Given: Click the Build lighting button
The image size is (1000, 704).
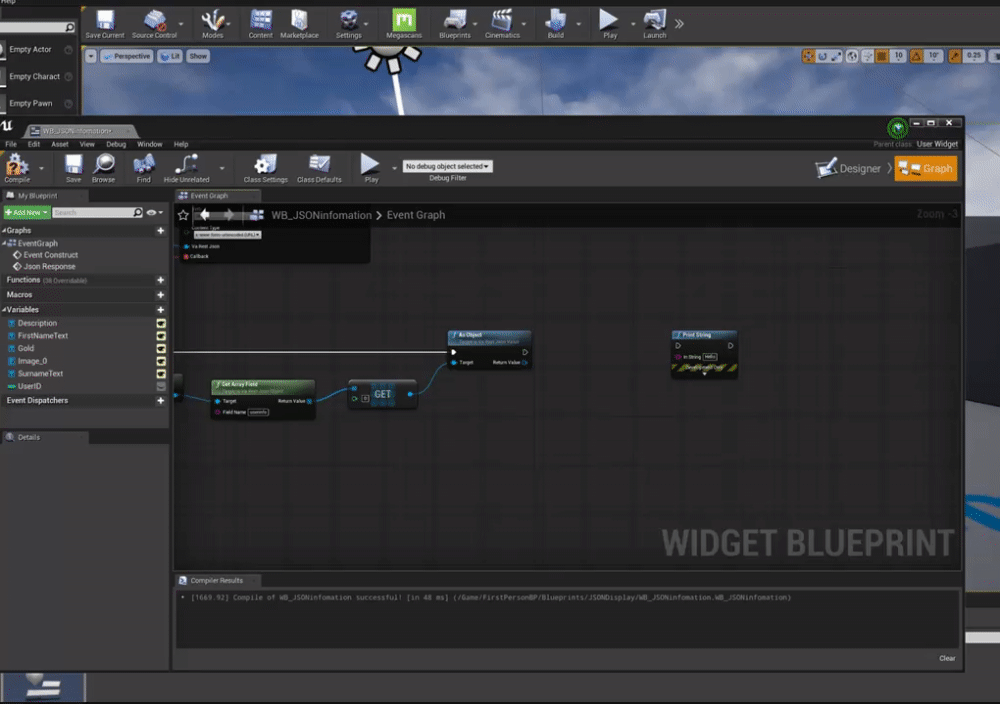Looking at the screenshot, I should point(555,24).
